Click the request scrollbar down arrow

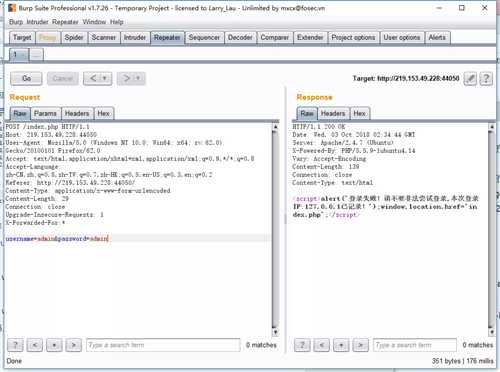tap(275, 332)
